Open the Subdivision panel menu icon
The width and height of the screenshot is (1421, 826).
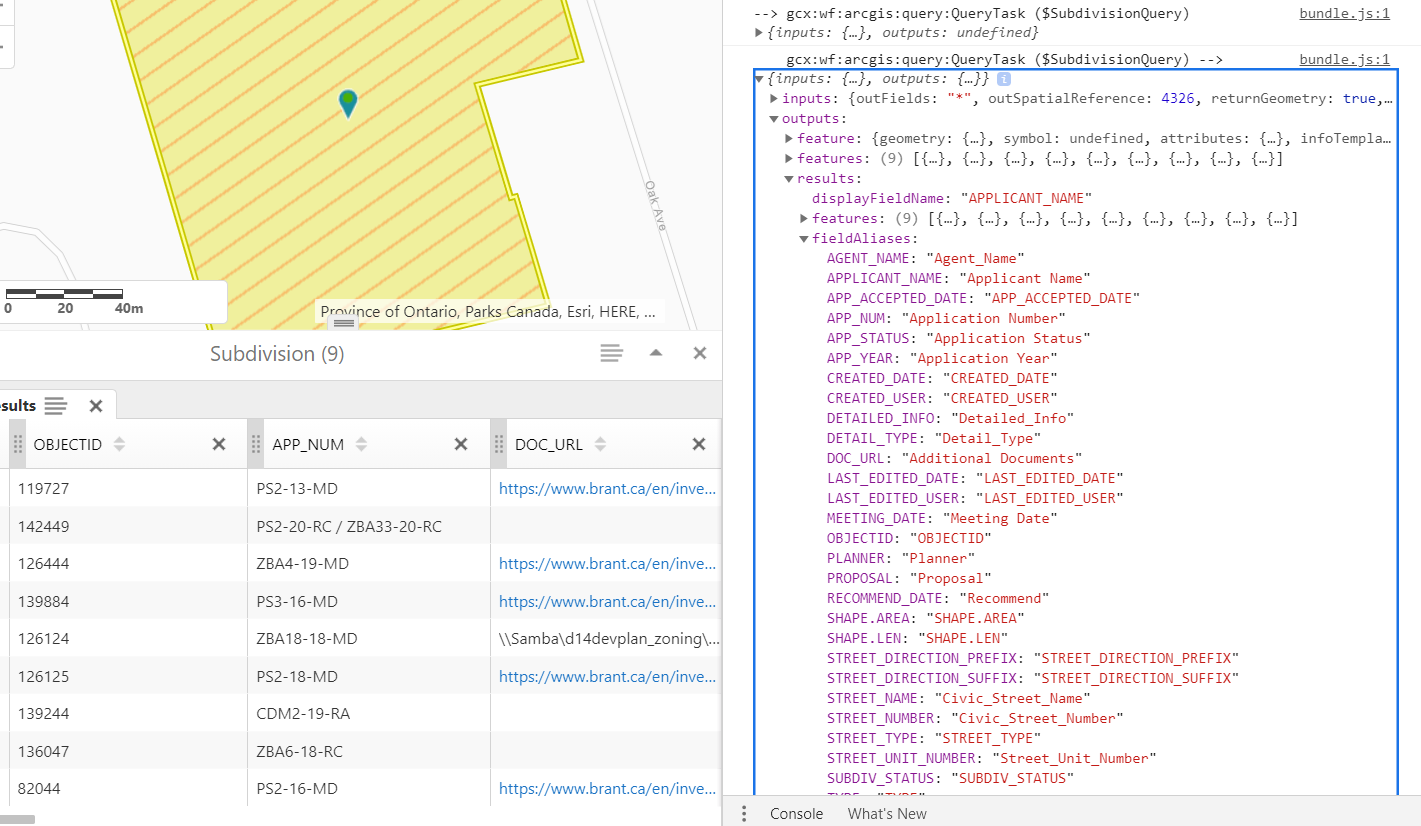tap(612, 353)
